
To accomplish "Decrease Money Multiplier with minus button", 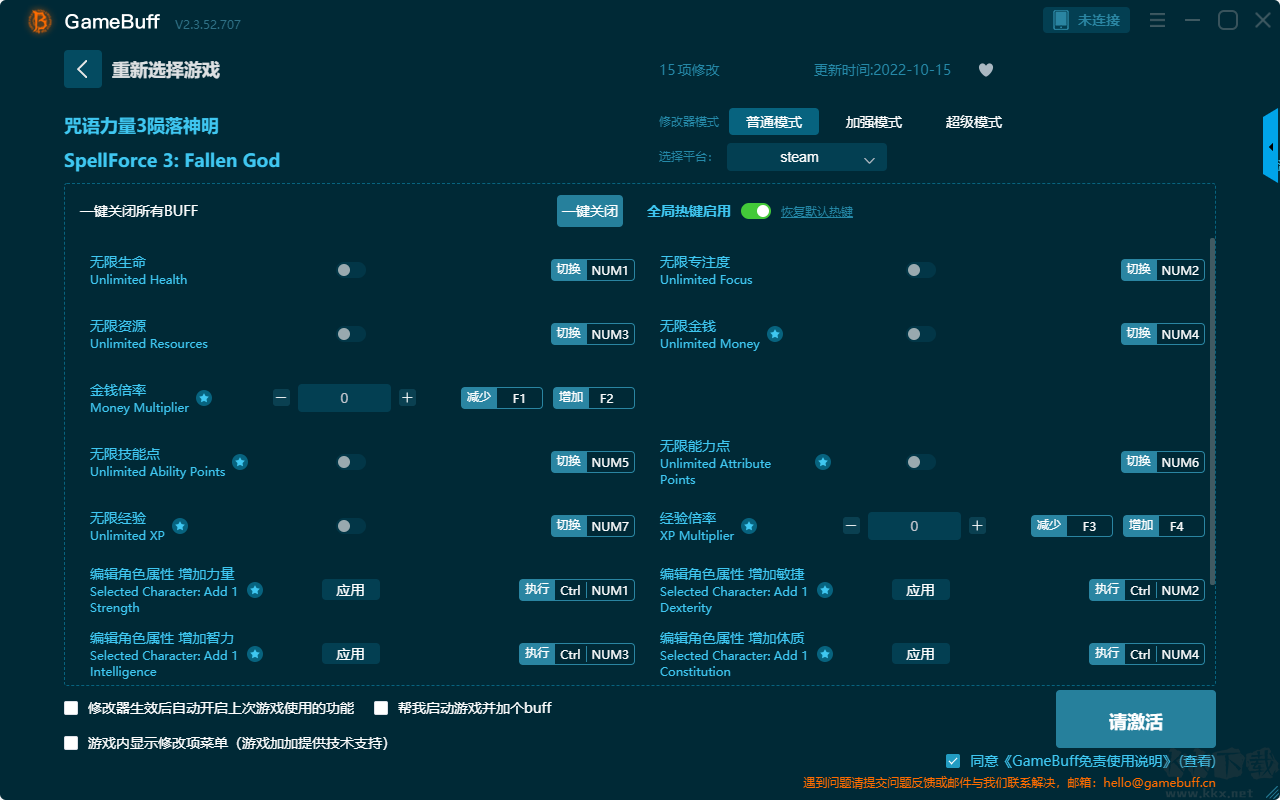I will click(x=281, y=398).
